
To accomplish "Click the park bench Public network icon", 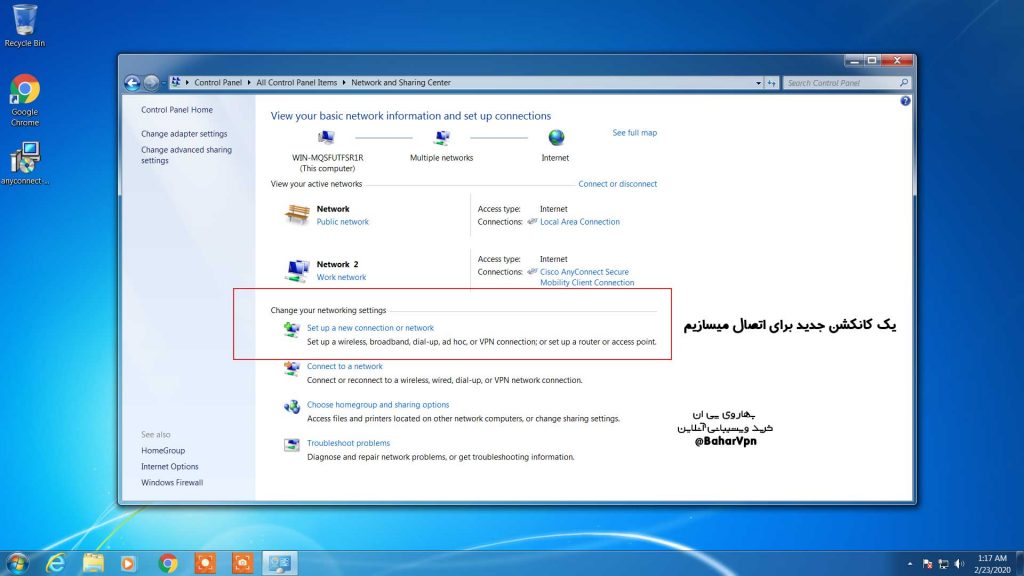I will 297,214.
